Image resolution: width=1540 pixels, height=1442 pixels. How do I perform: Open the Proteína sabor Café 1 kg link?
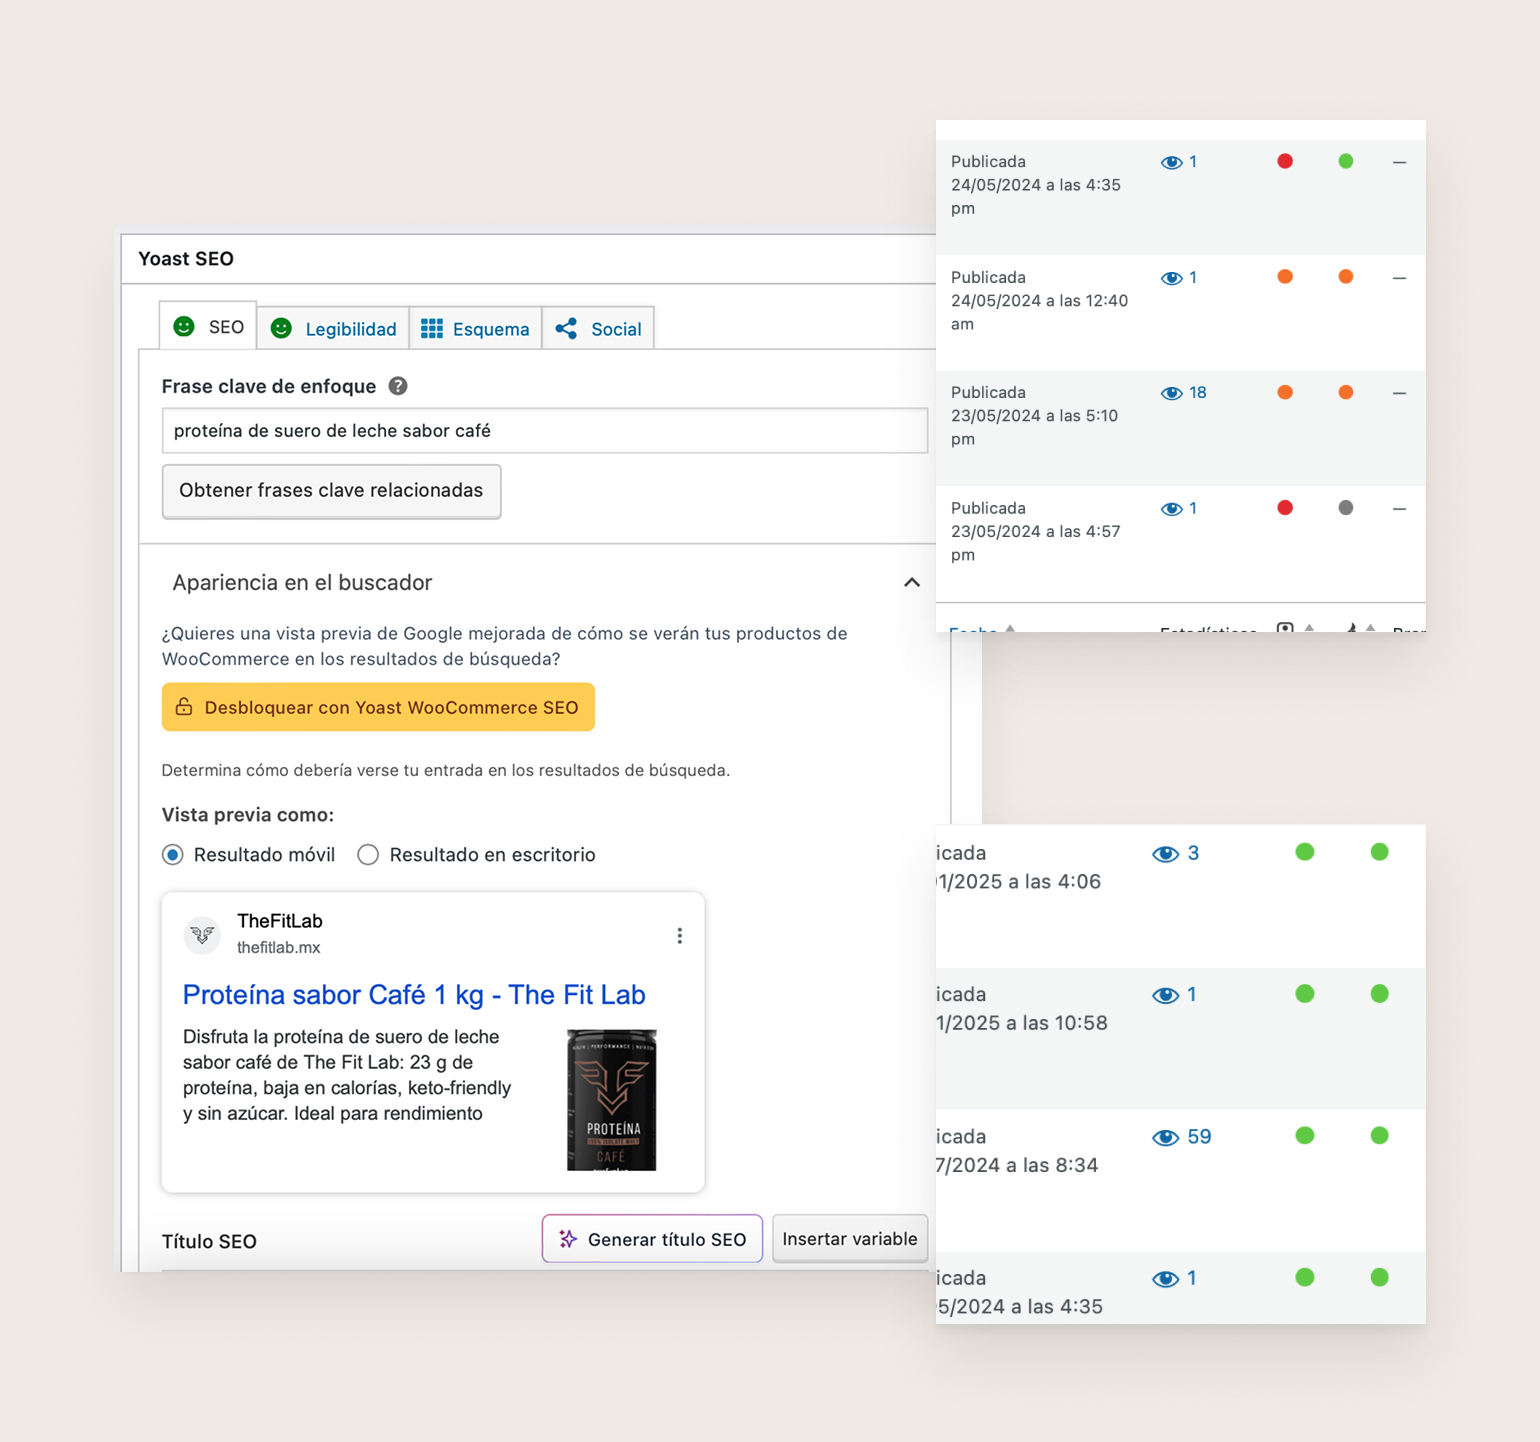(414, 995)
